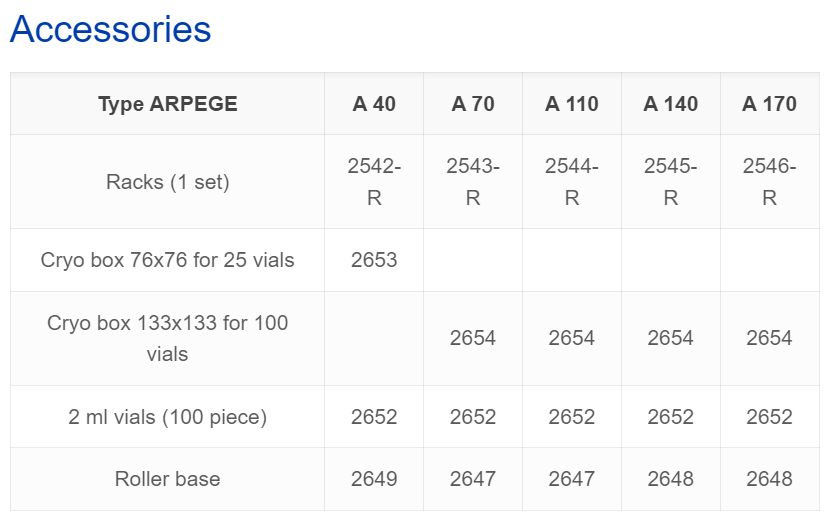
Task: Click roller base code 2649
Action: click(x=374, y=479)
